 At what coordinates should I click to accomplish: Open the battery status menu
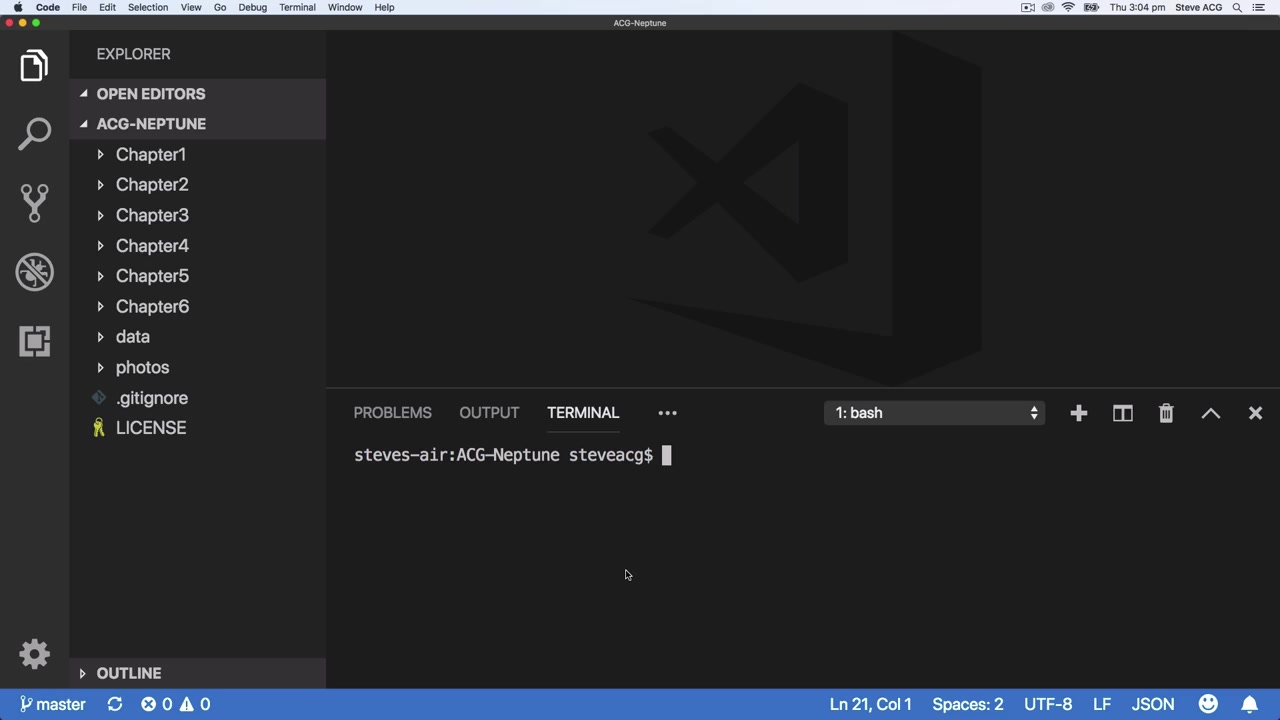[1091, 7]
